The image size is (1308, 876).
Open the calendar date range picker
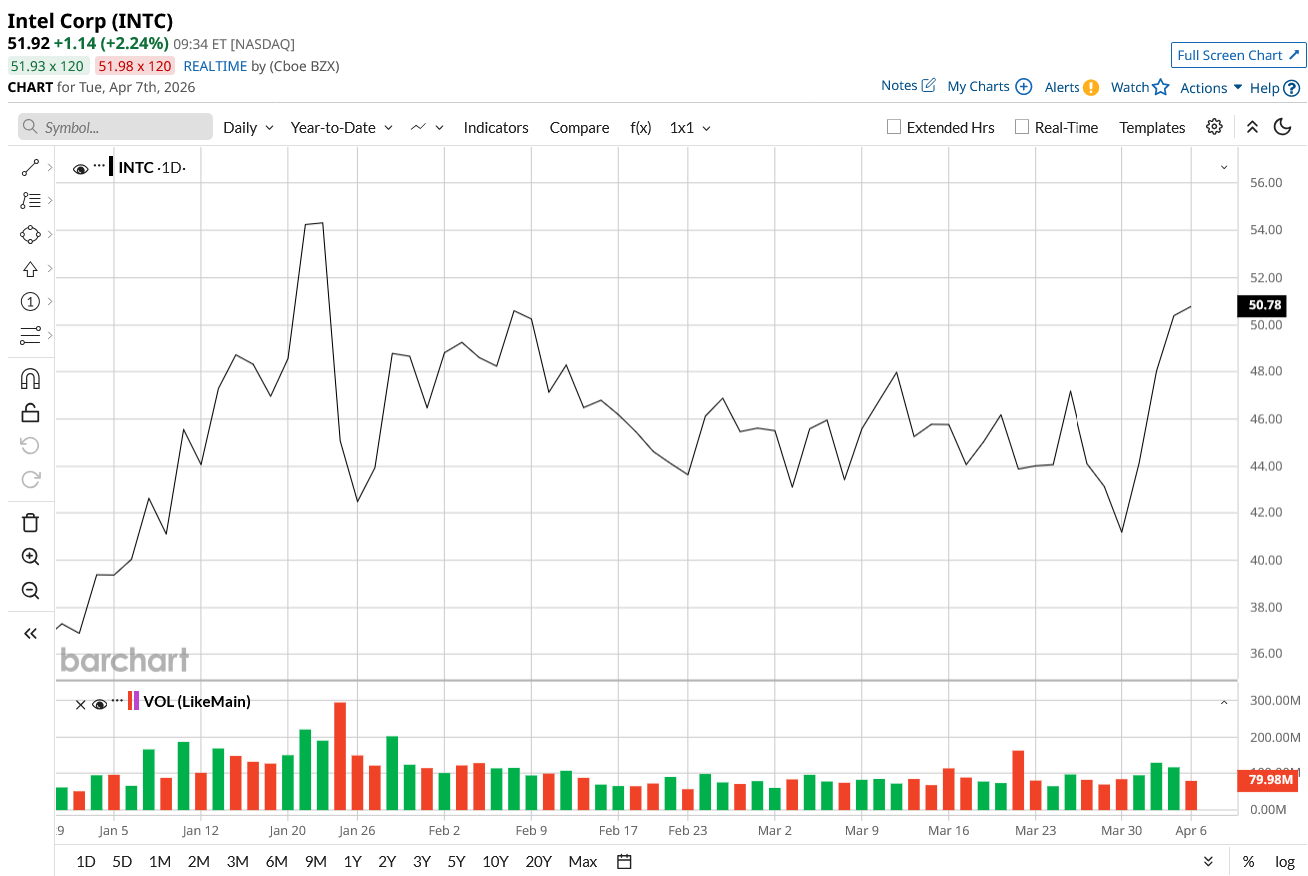click(x=625, y=861)
